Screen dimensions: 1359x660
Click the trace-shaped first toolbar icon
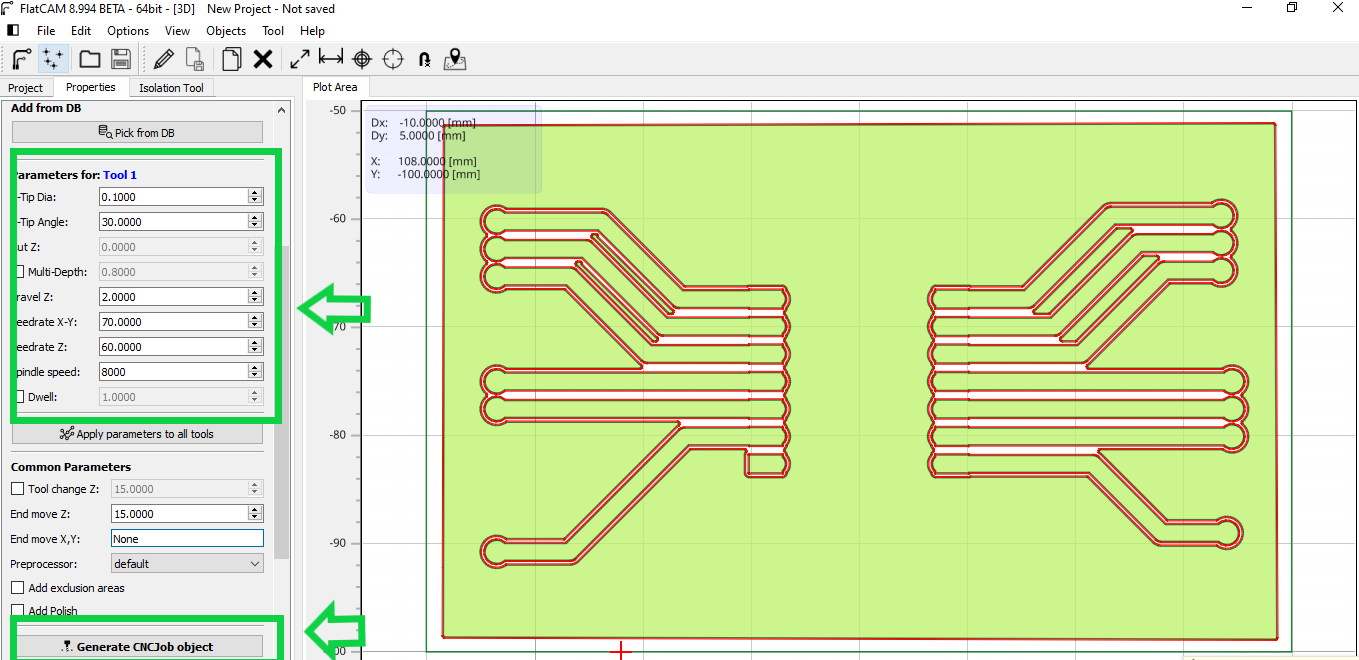coord(22,59)
